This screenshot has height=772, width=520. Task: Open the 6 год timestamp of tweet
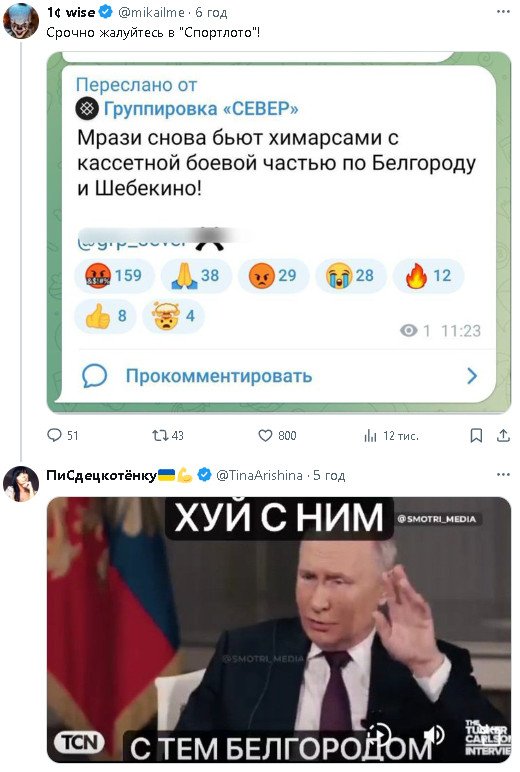211,12
